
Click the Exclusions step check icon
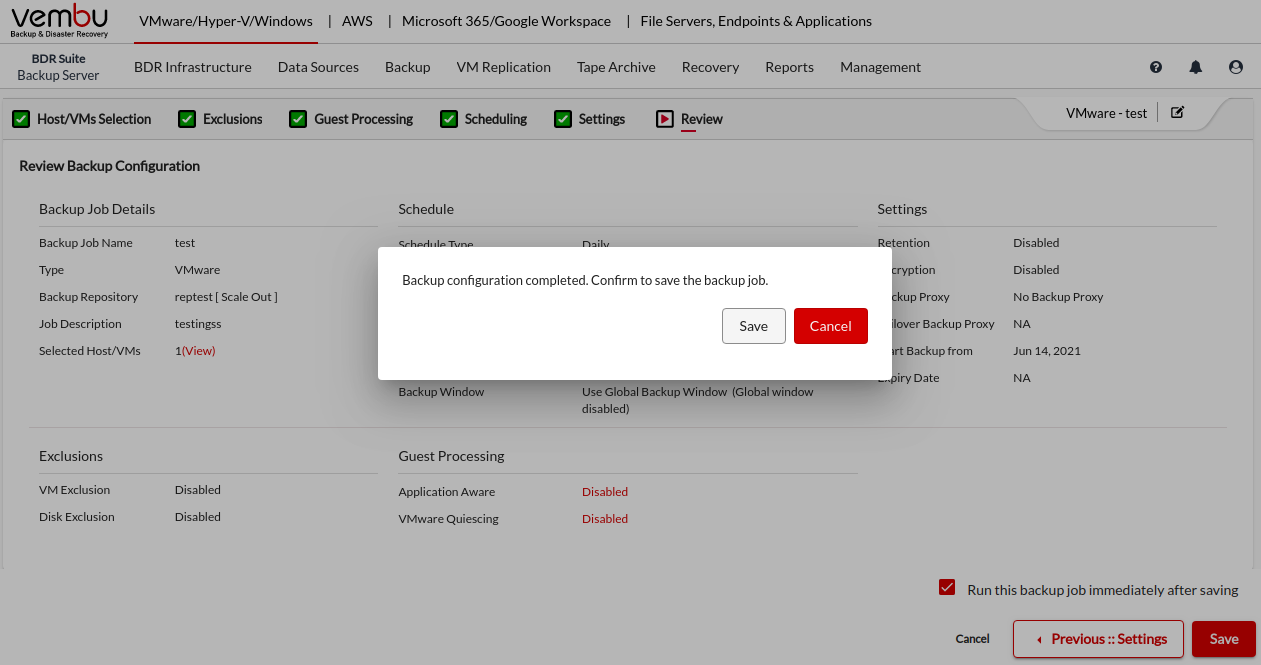(x=187, y=119)
